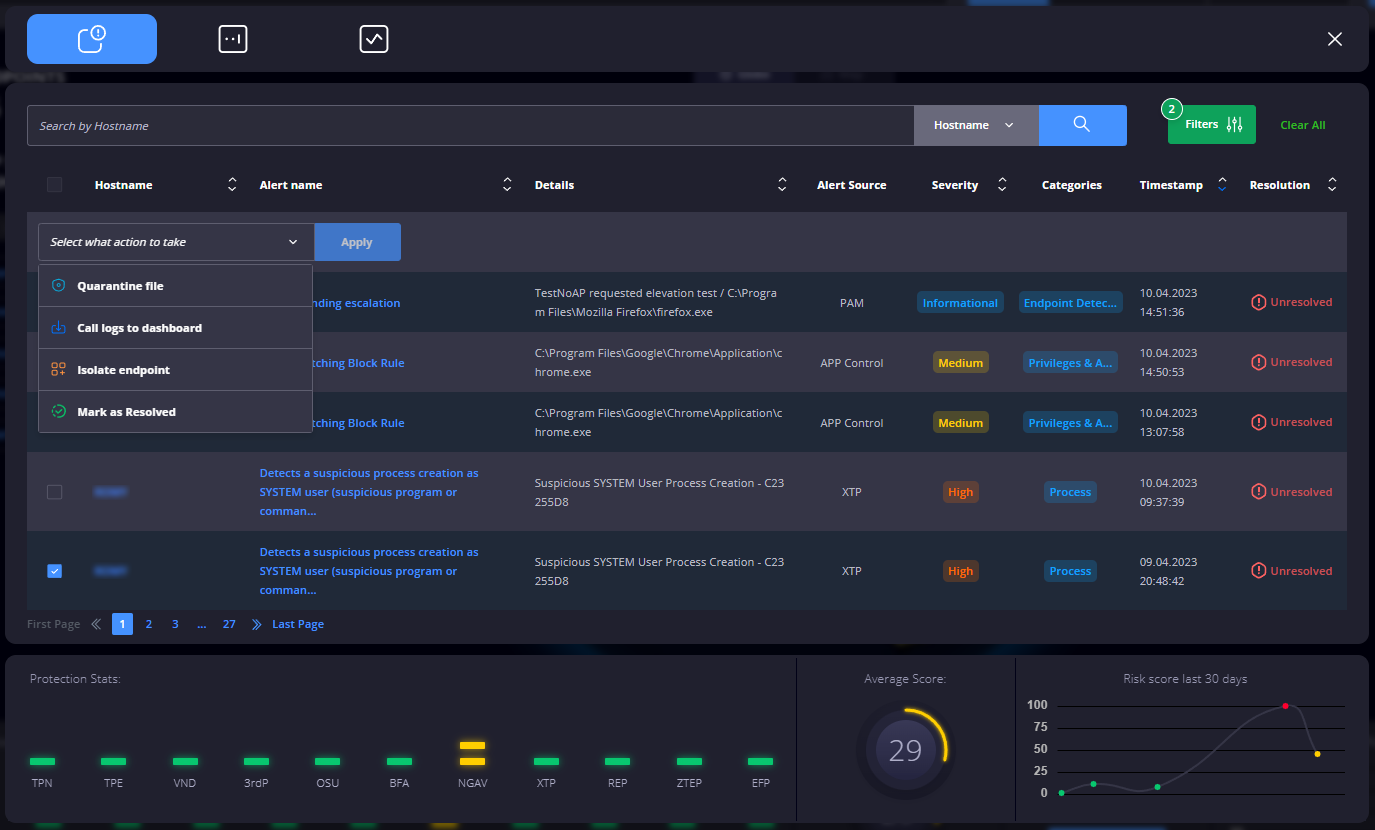Click Clear All filters link

click(1303, 125)
